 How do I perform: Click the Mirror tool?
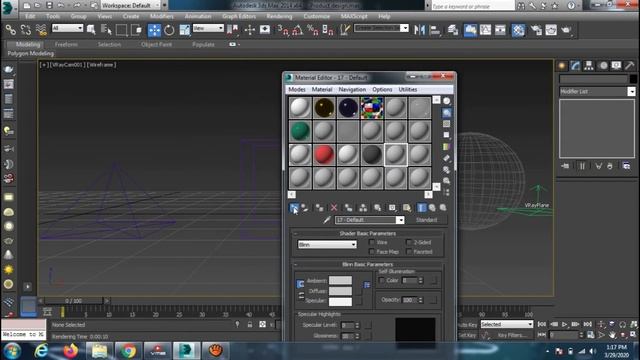419,30
